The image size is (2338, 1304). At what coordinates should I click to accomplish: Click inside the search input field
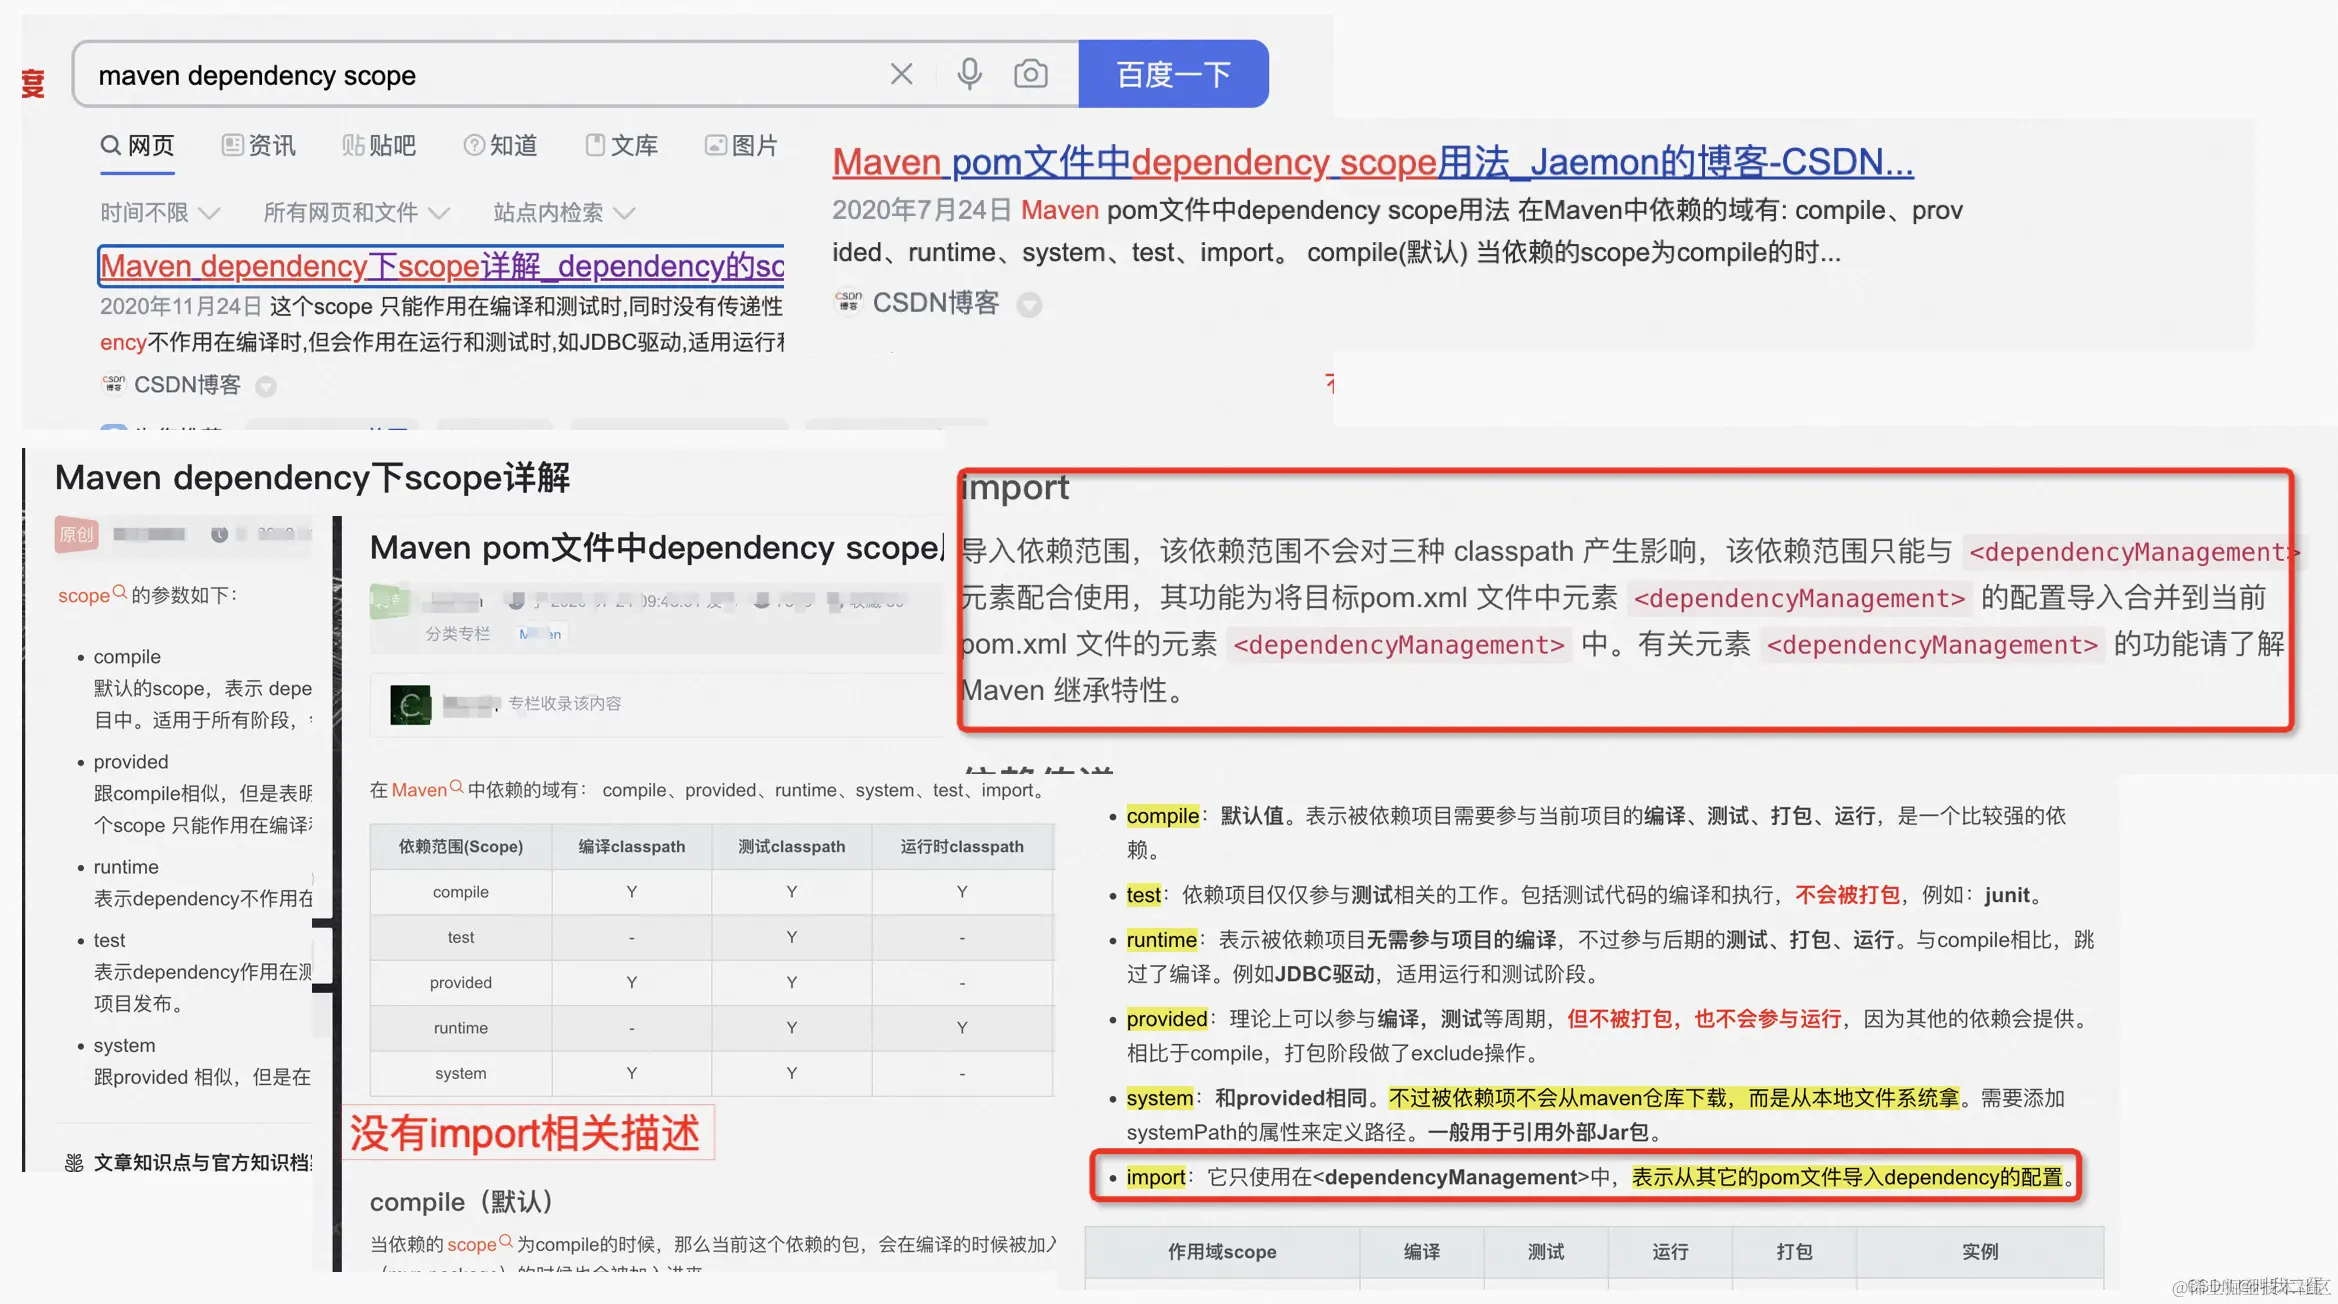(400, 75)
